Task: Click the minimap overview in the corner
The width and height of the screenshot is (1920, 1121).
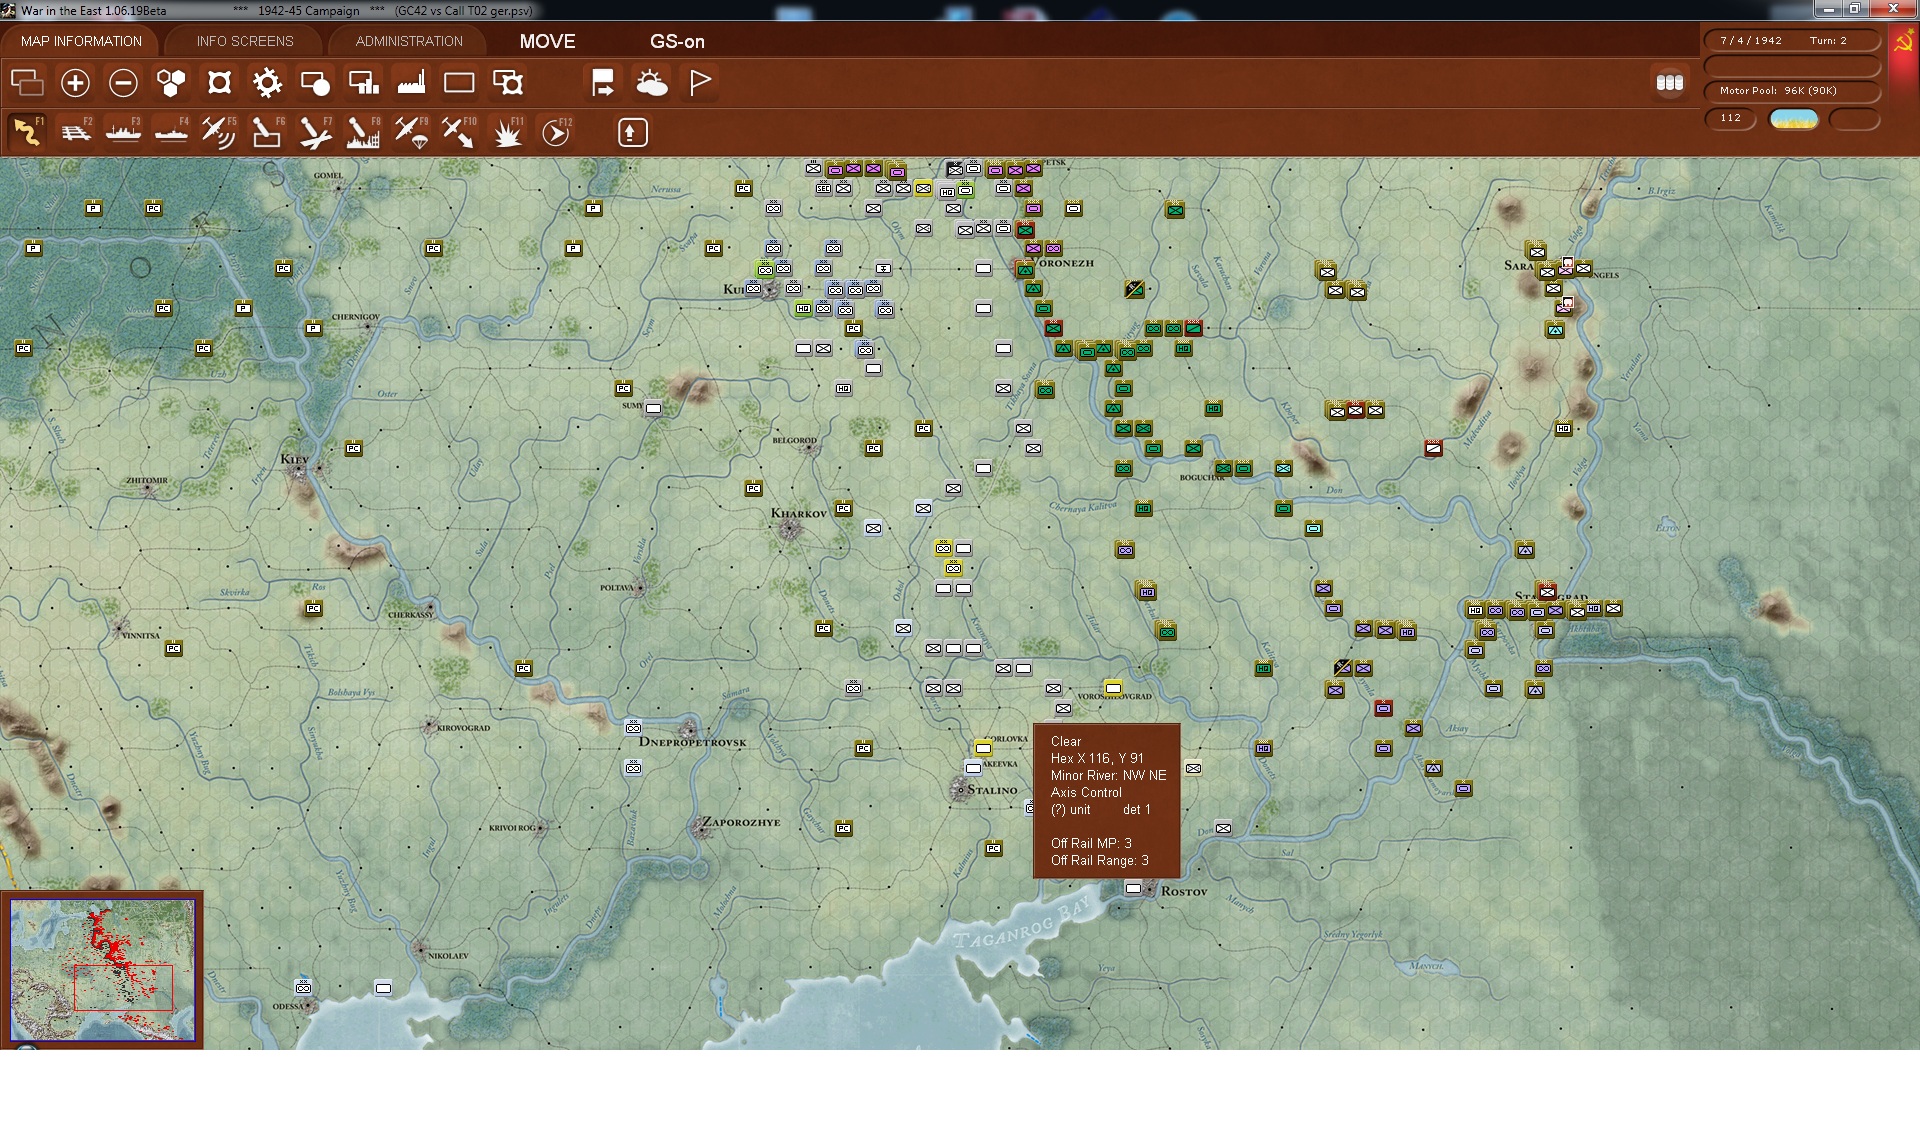Action: click(102, 969)
